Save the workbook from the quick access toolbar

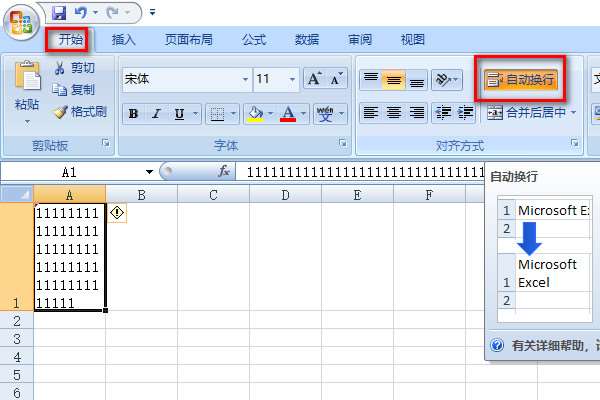(x=59, y=13)
